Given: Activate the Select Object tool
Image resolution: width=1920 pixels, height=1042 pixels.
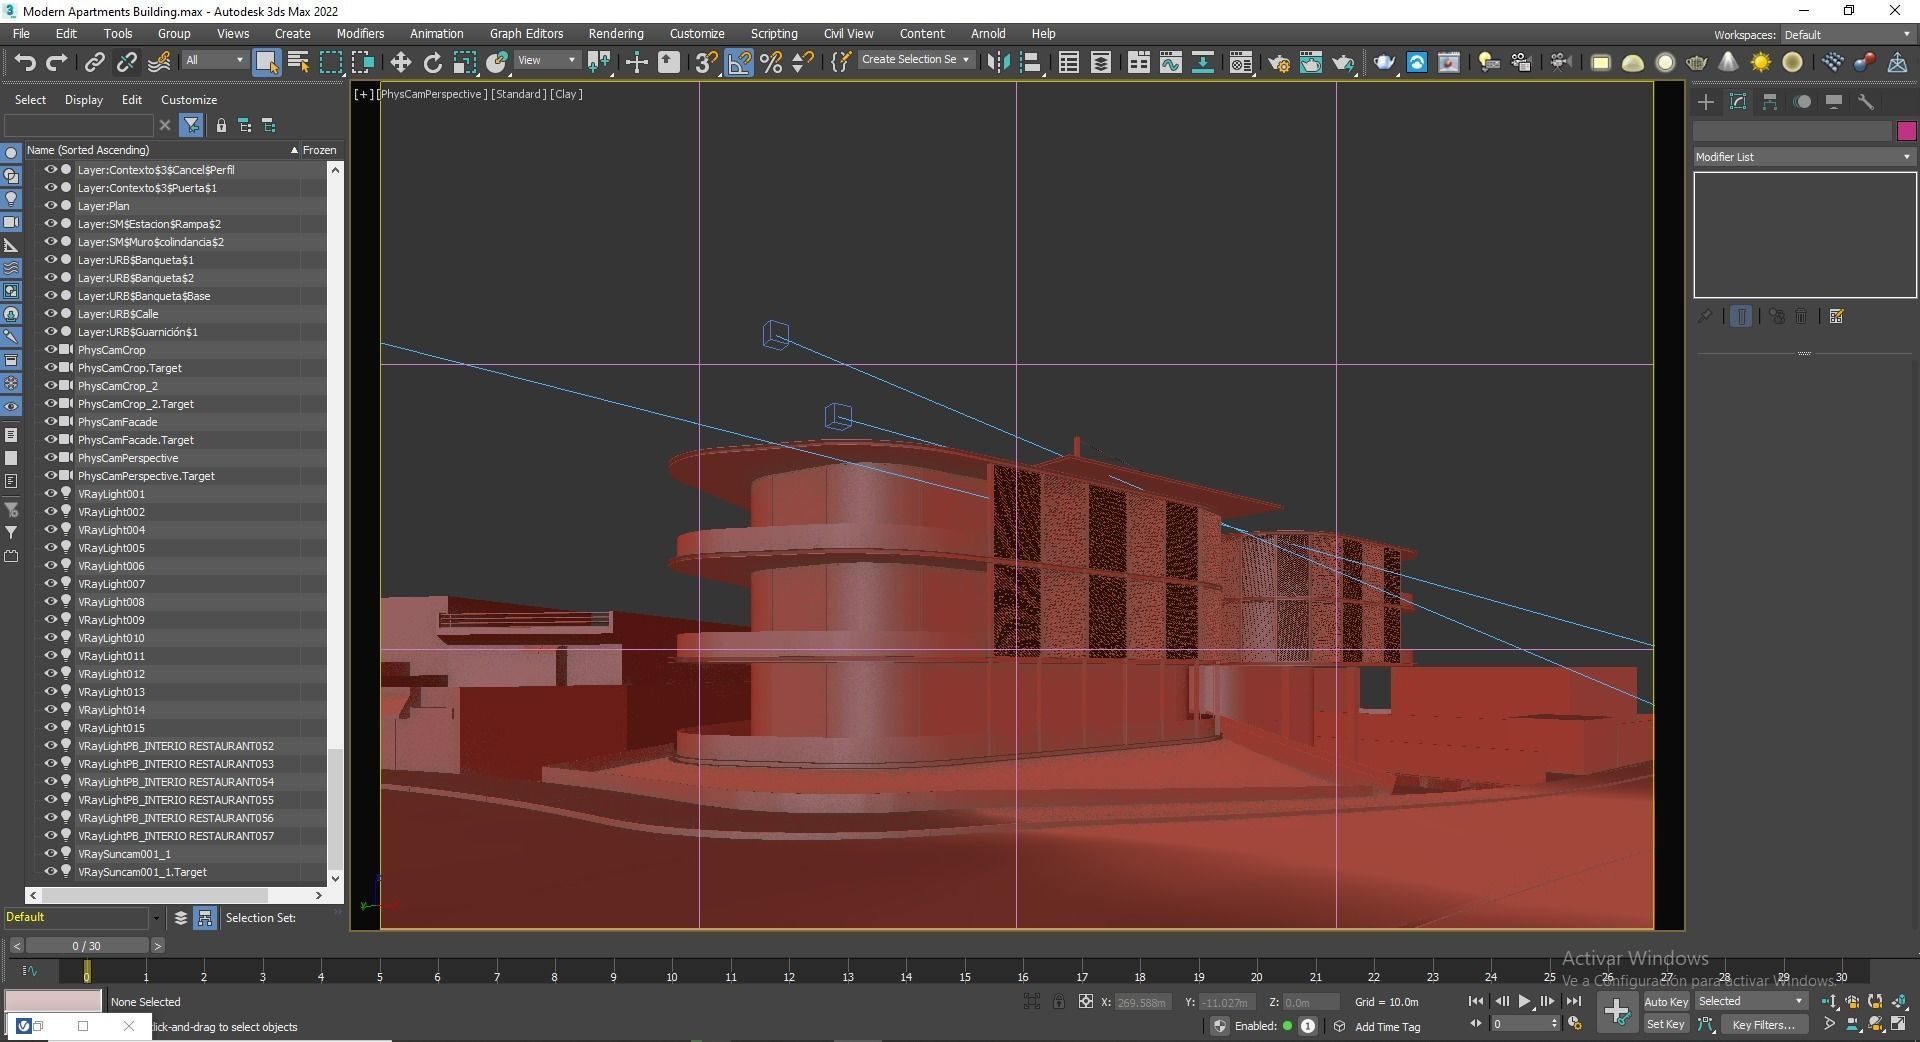Looking at the screenshot, I should click(266, 62).
